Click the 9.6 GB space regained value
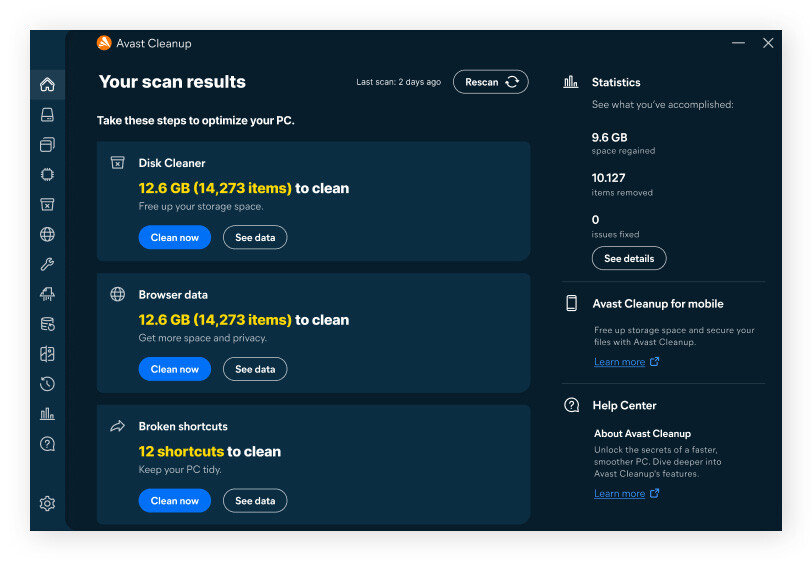812x561 pixels. 610,137
